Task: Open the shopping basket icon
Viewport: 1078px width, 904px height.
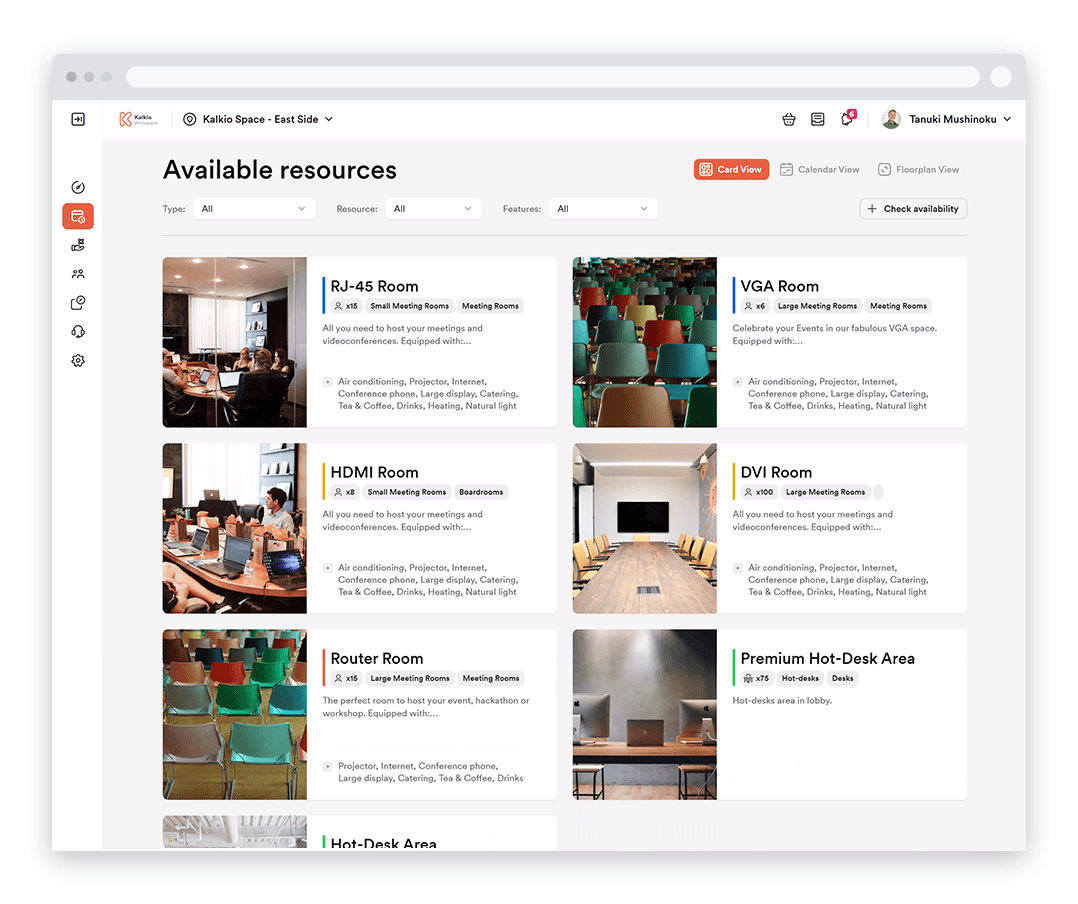Action: [789, 120]
